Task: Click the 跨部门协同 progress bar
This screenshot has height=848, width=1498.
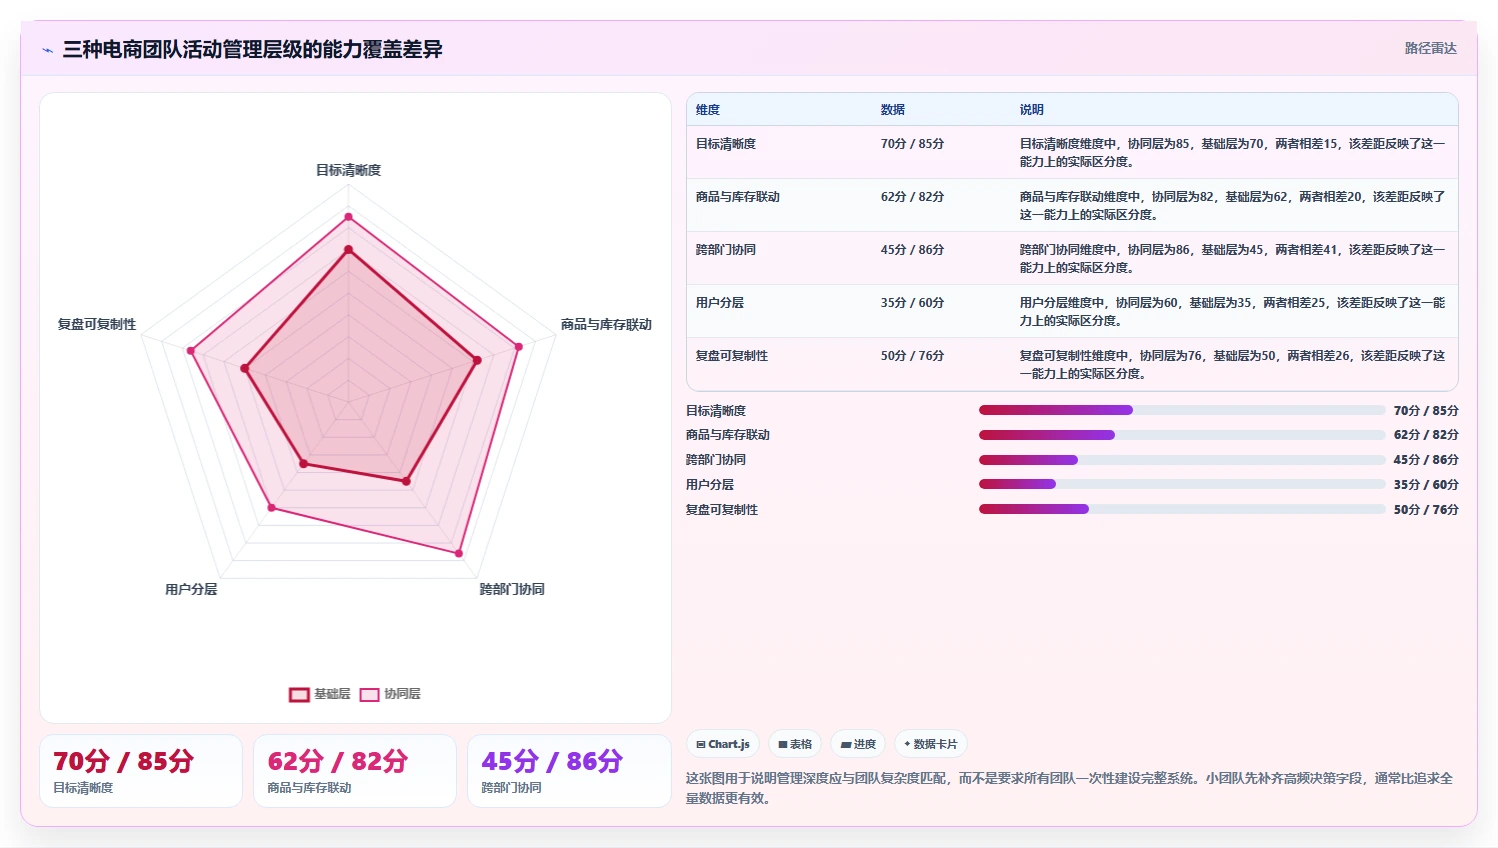Action: 1182,460
